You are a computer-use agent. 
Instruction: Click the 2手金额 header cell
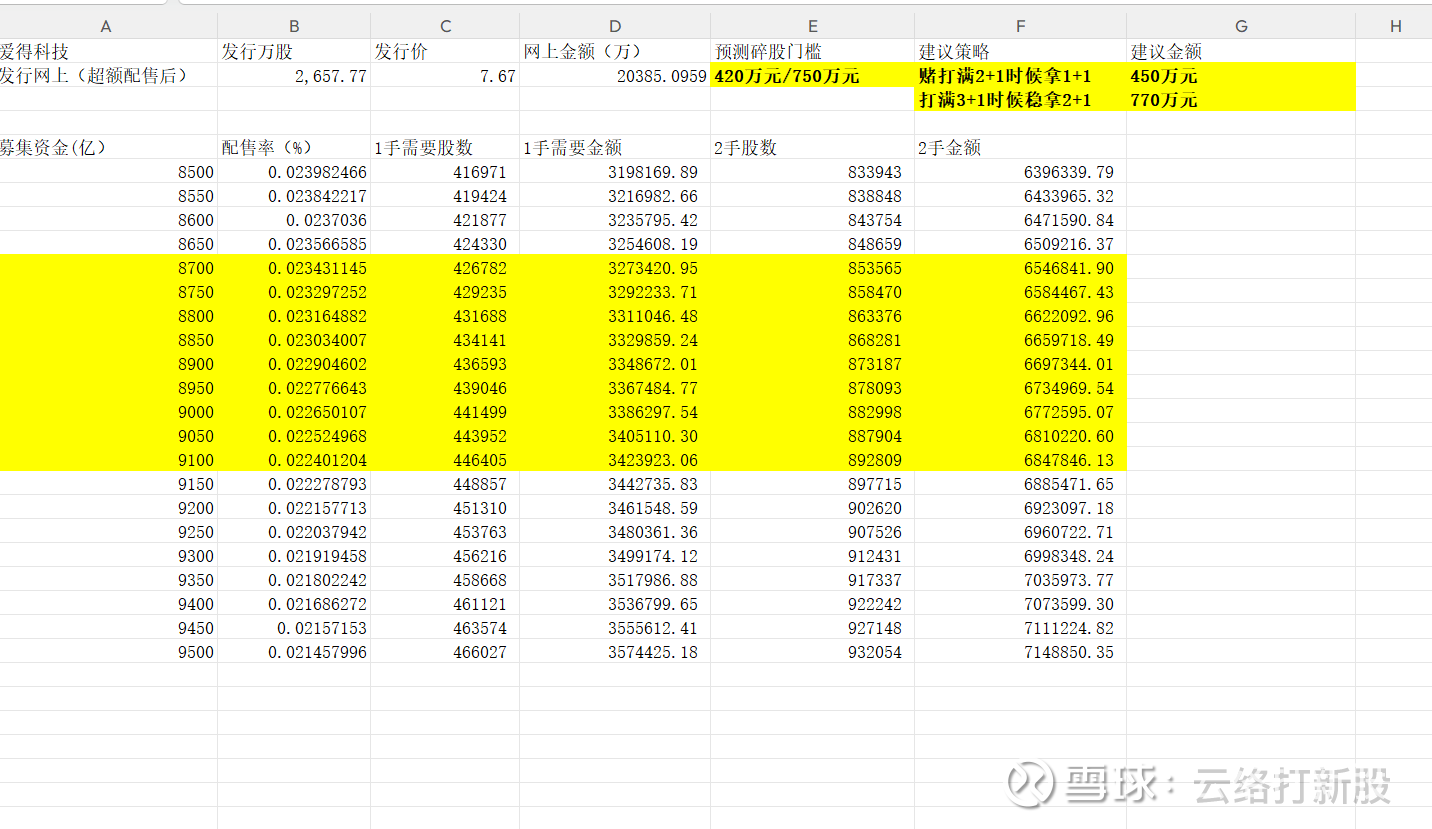pyautogui.click(x=1020, y=148)
